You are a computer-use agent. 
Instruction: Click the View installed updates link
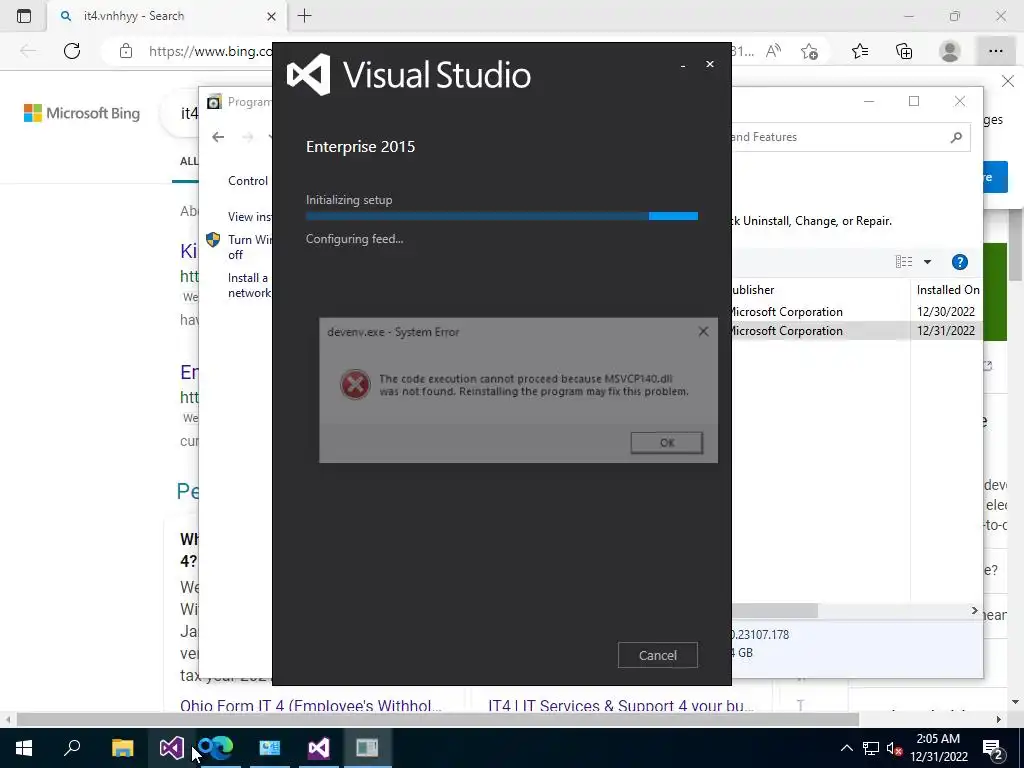coord(249,216)
